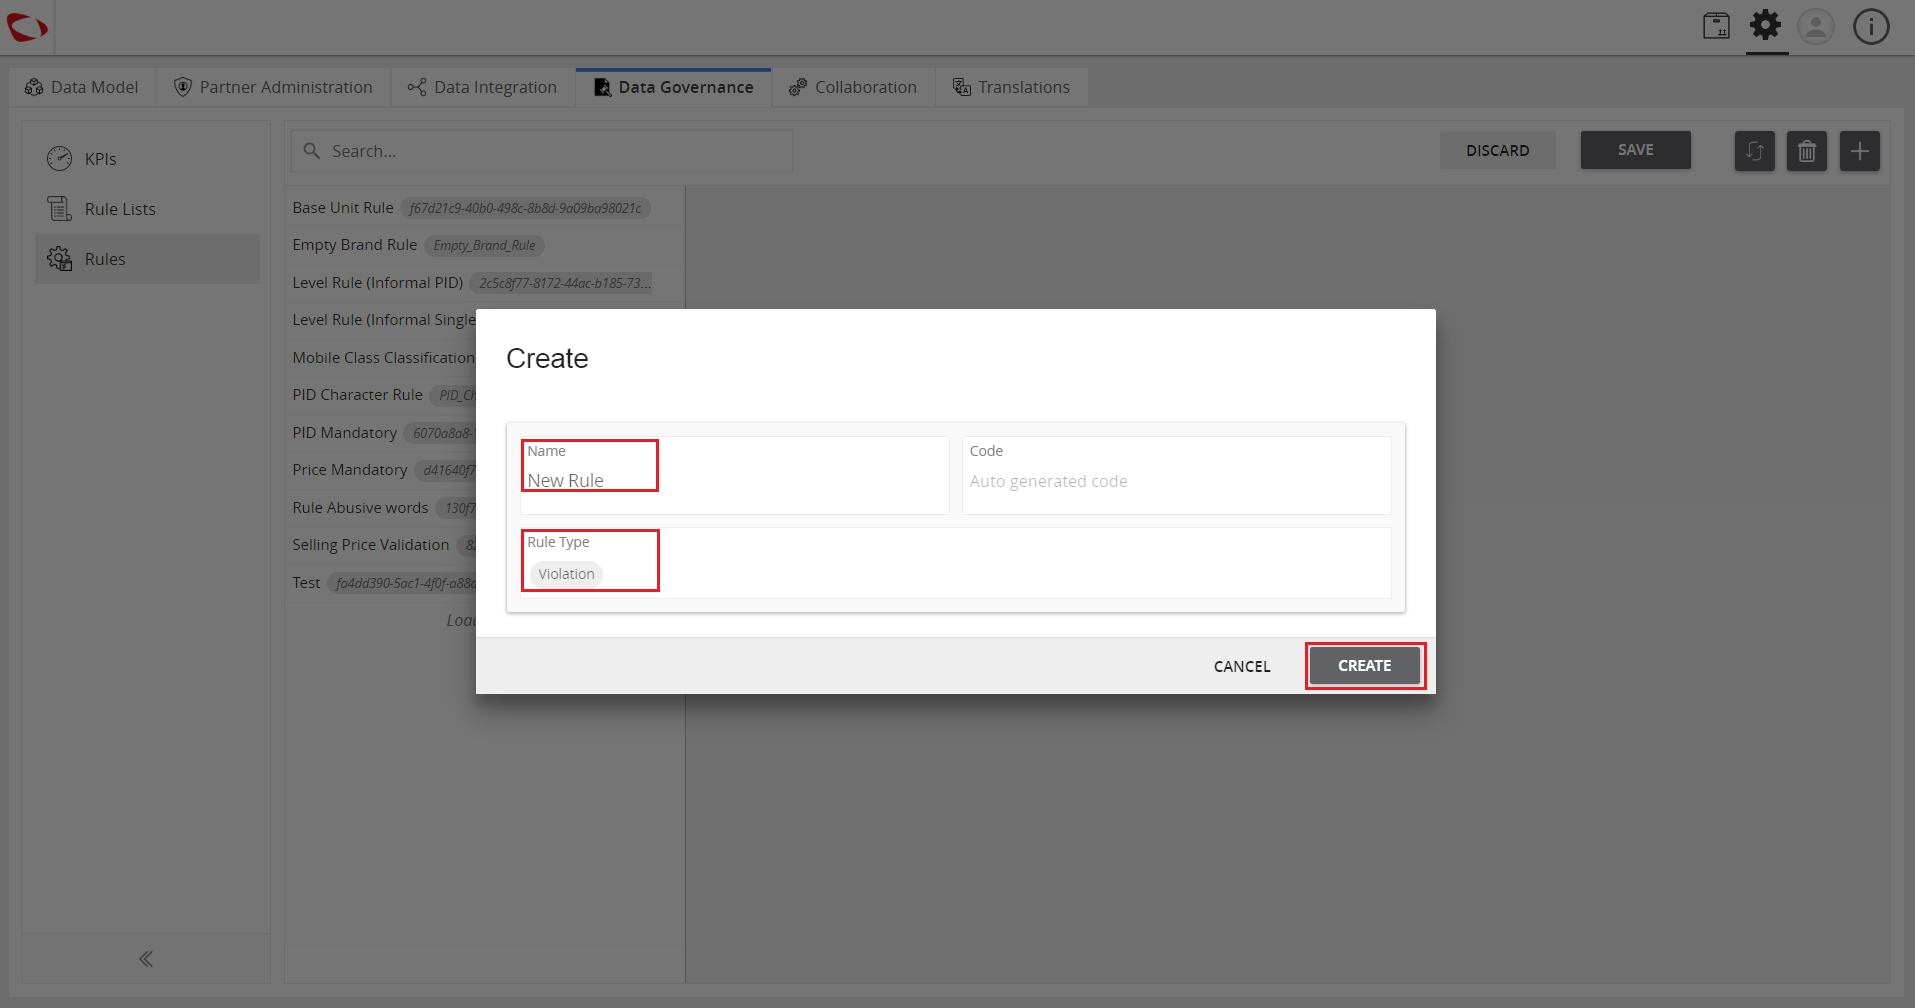This screenshot has width=1915, height=1008.
Task: Click the Translations tab icon
Action: [962, 87]
